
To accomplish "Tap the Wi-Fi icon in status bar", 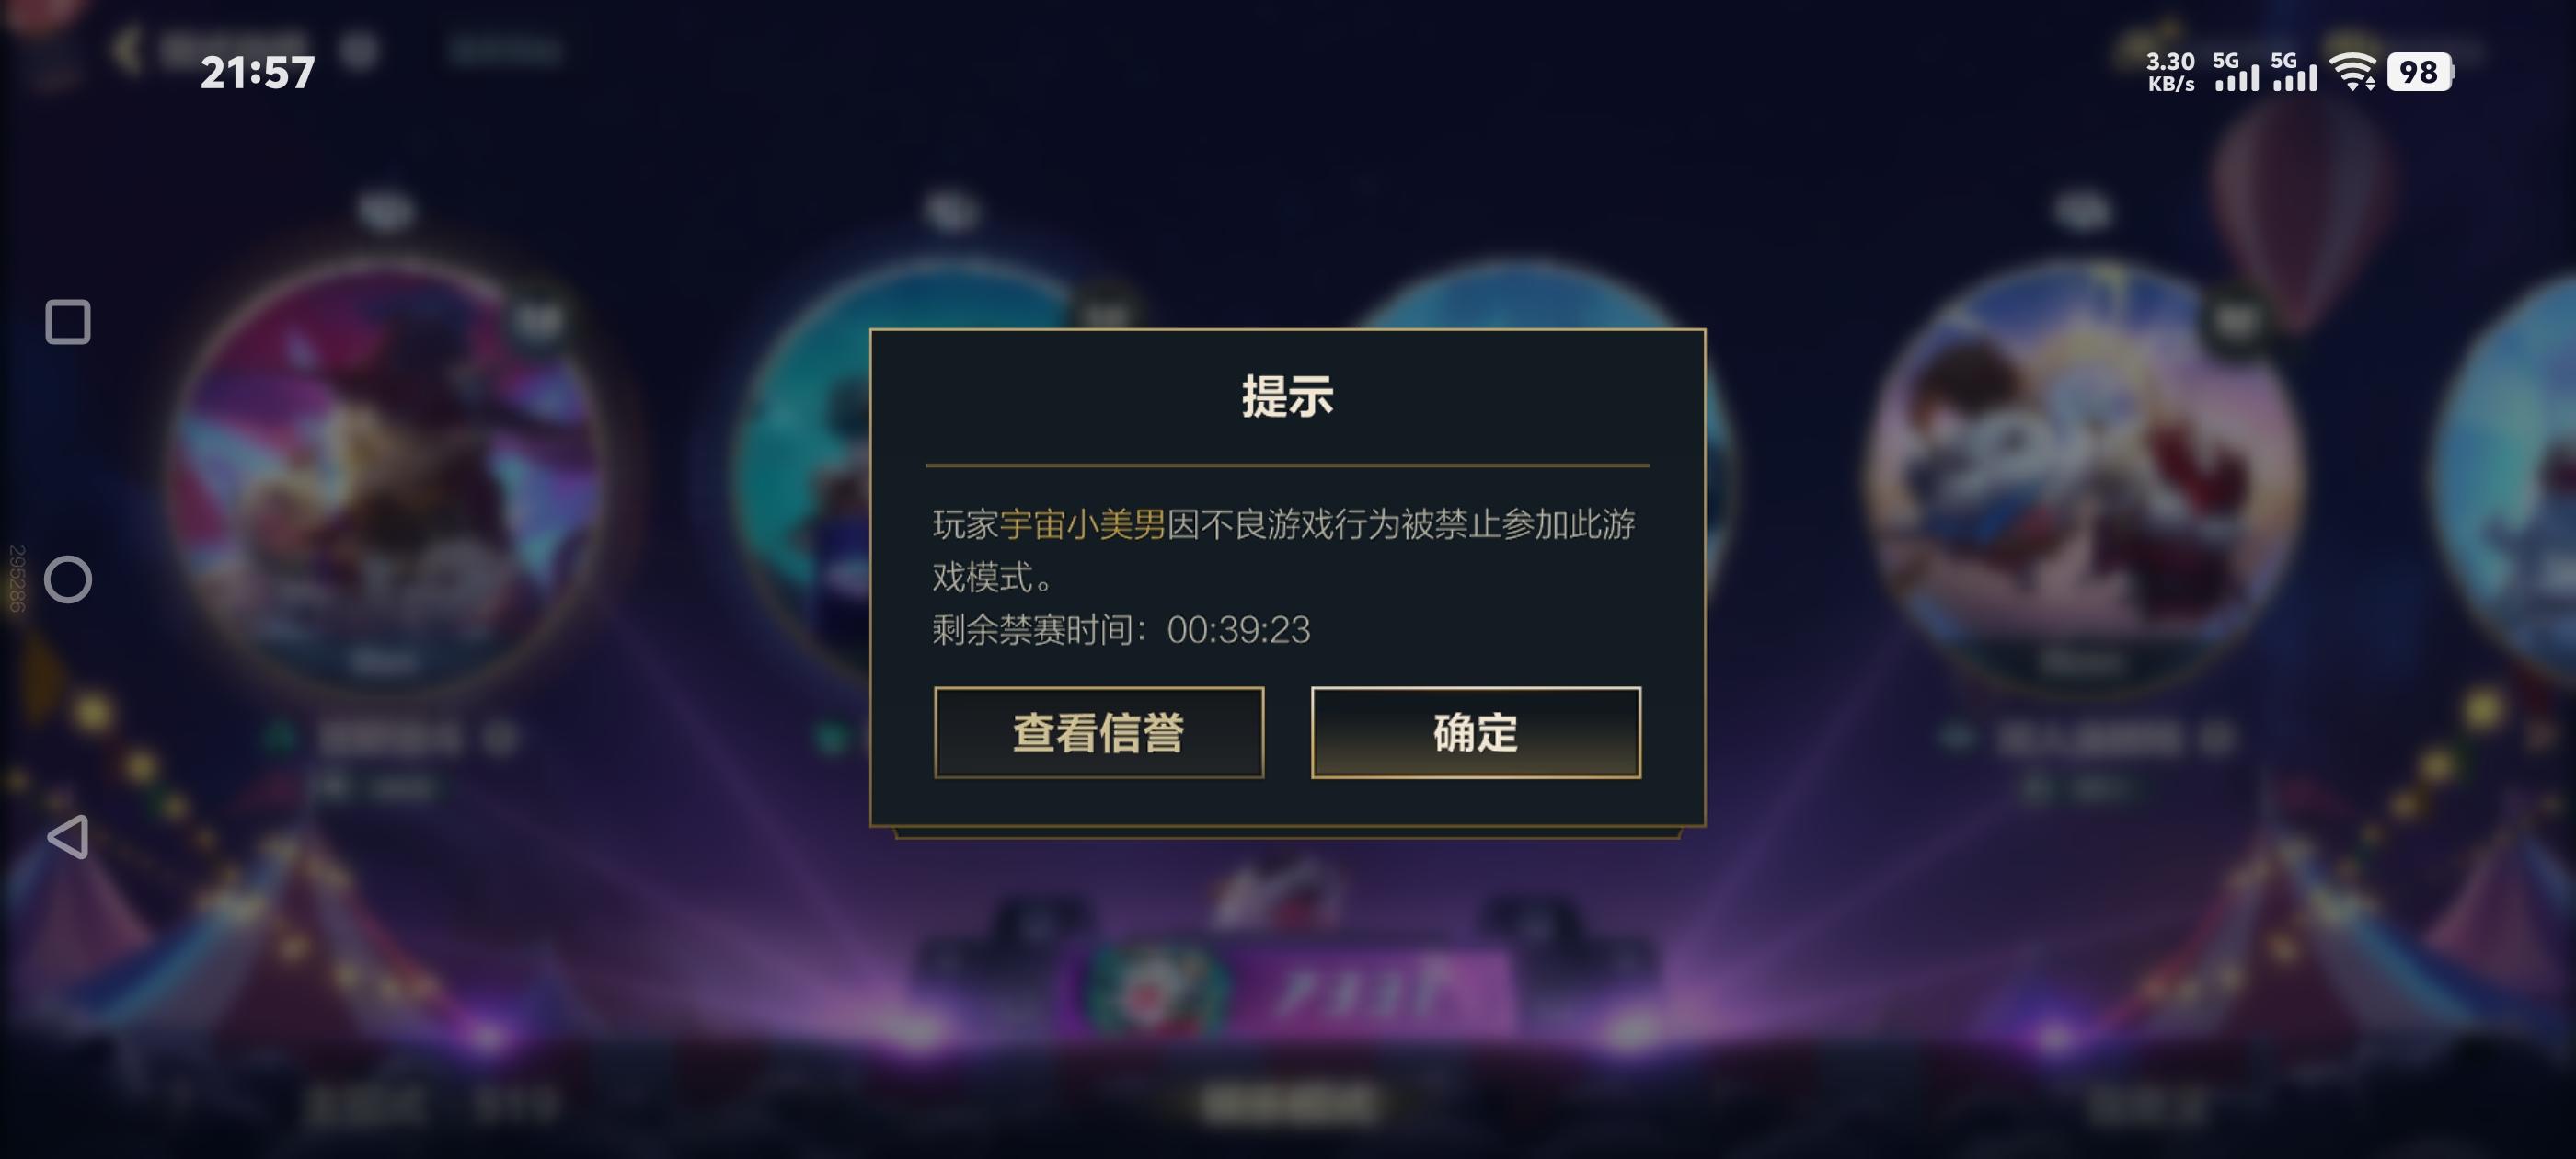I will 2354,72.
